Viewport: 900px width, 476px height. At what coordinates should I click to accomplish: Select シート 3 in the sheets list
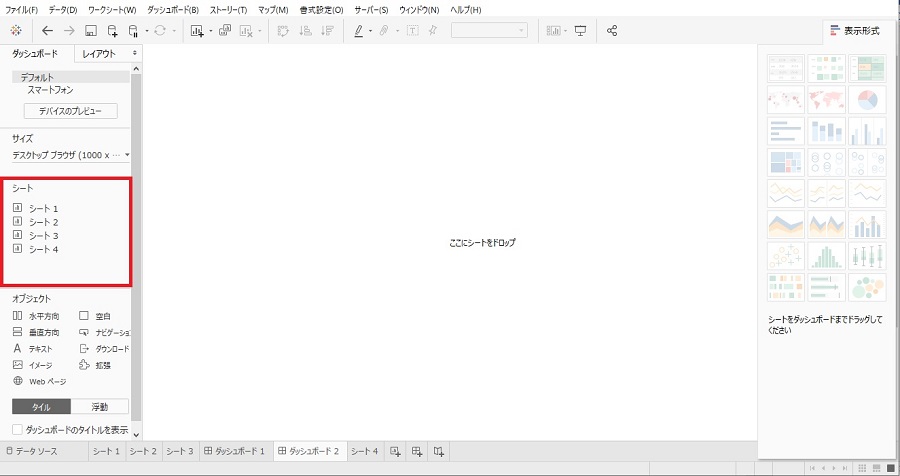(x=43, y=235)
